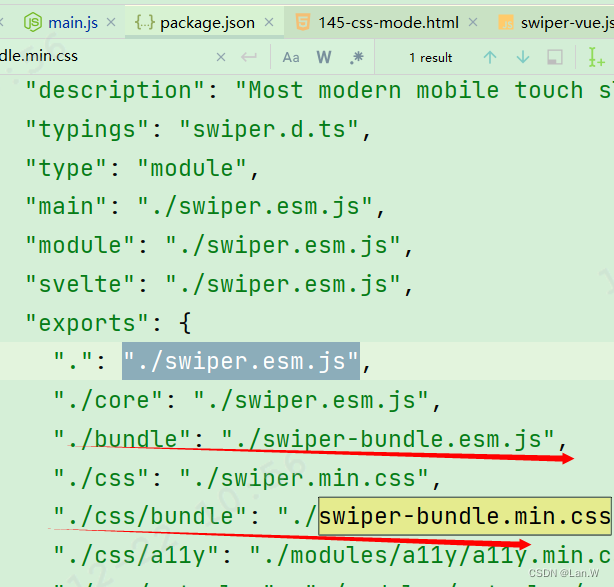Close the 145-css-mode.html tab

[473, 22]
